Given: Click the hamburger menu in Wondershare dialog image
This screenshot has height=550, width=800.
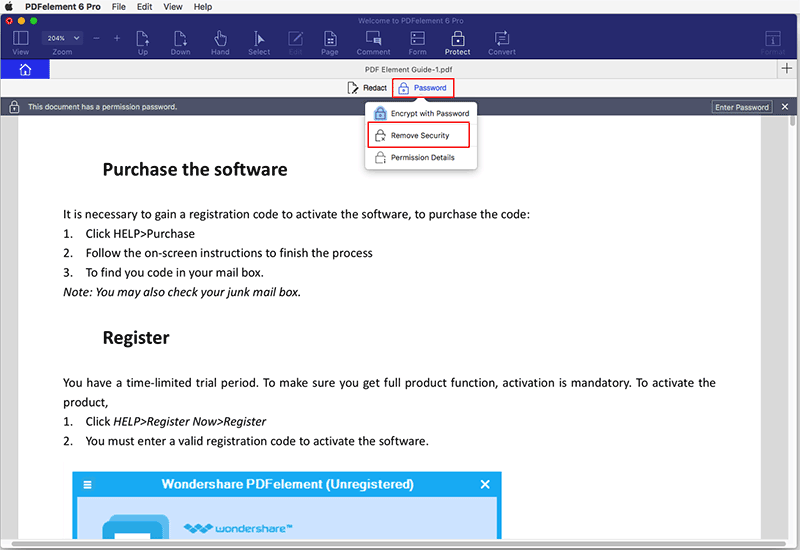Looking at the screenshot, I should click(x=87, y=485).
